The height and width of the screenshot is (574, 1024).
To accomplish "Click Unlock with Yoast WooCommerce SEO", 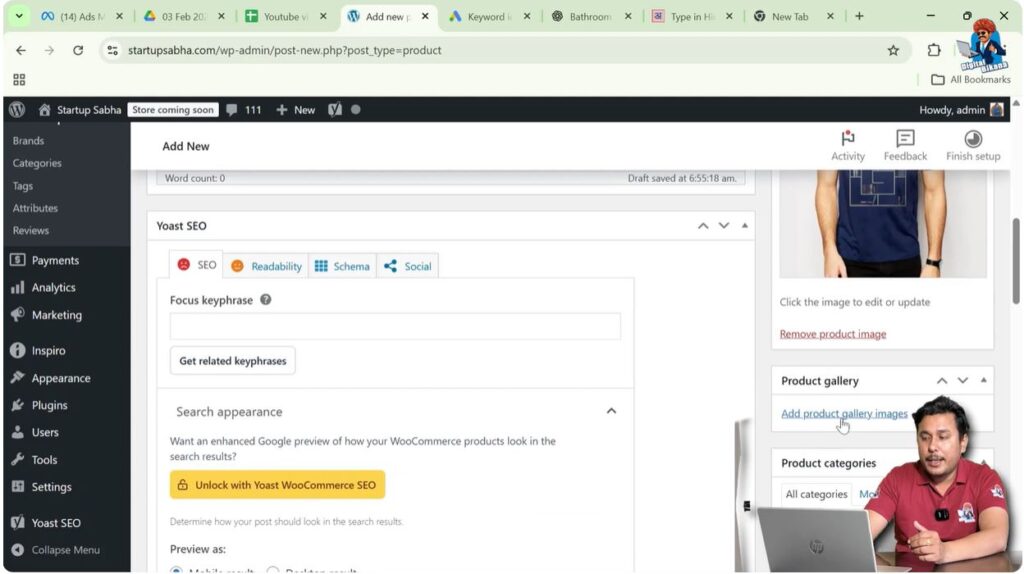I will [278, 485].
